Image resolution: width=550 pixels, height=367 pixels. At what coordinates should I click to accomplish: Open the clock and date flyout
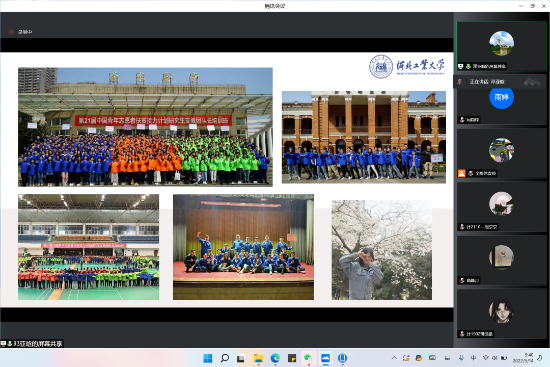(523, 358)
